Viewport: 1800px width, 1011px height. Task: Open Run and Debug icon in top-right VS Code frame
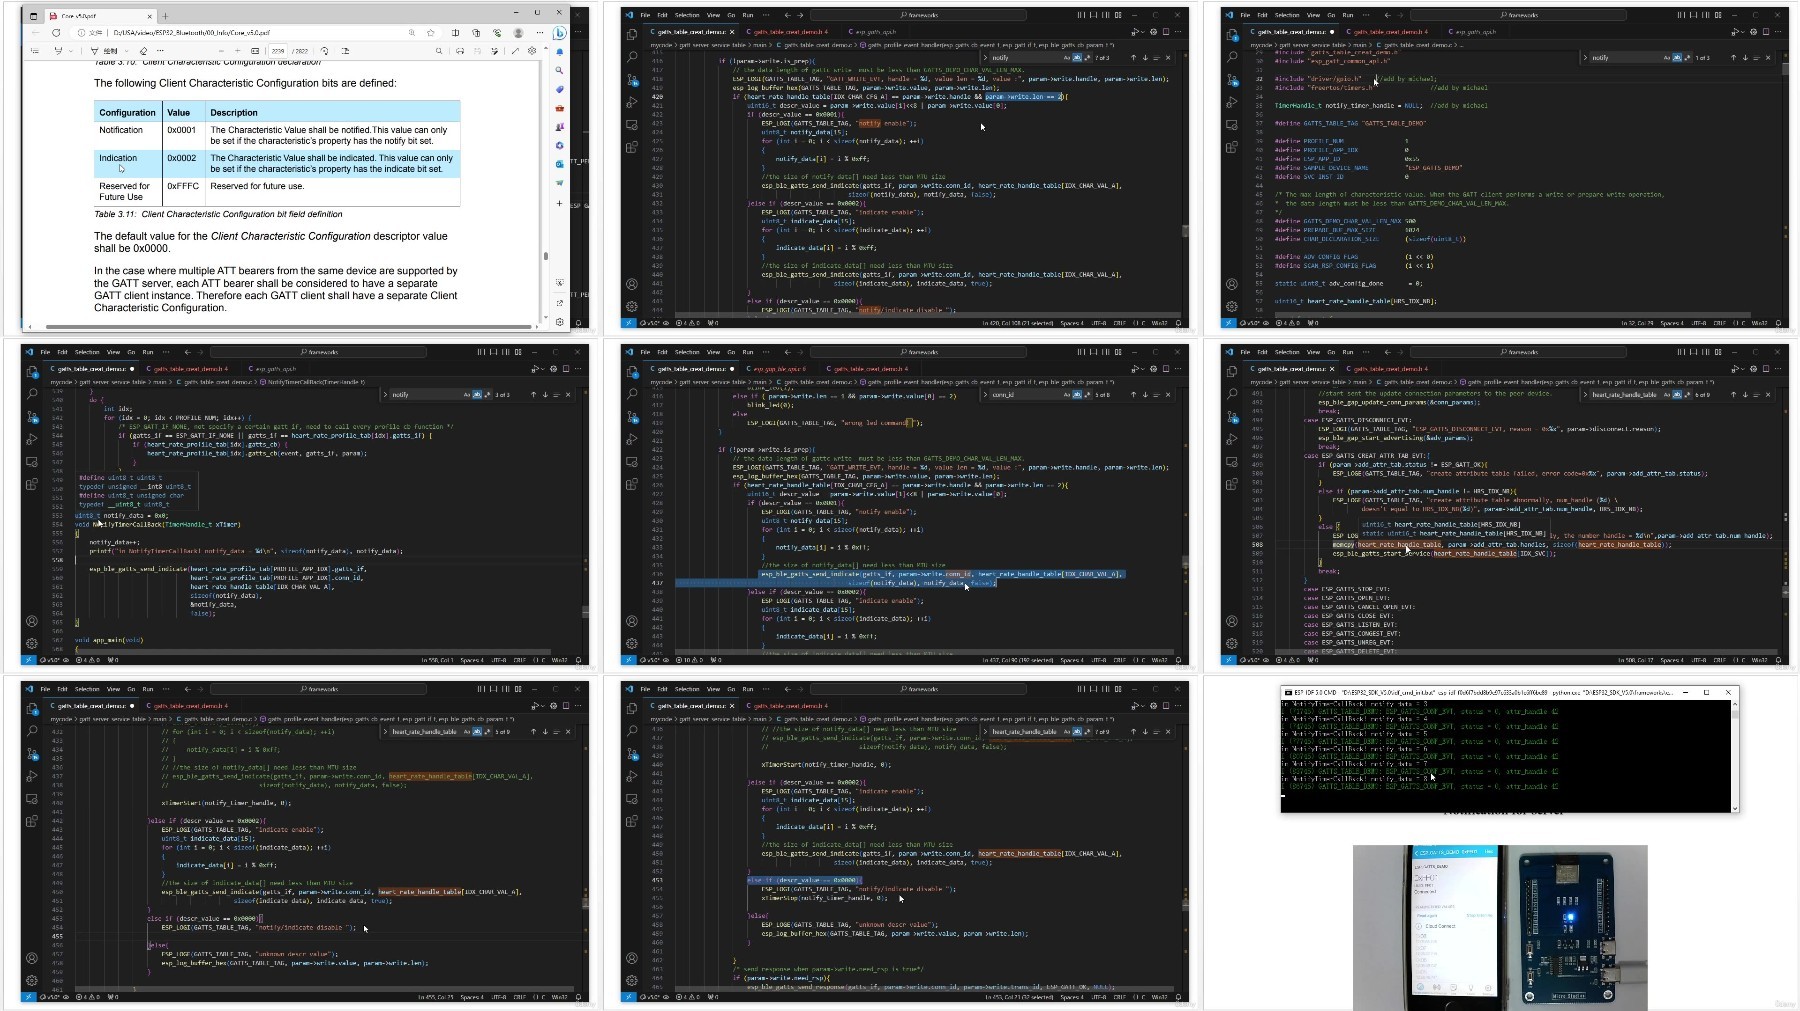coord(1232,102)
